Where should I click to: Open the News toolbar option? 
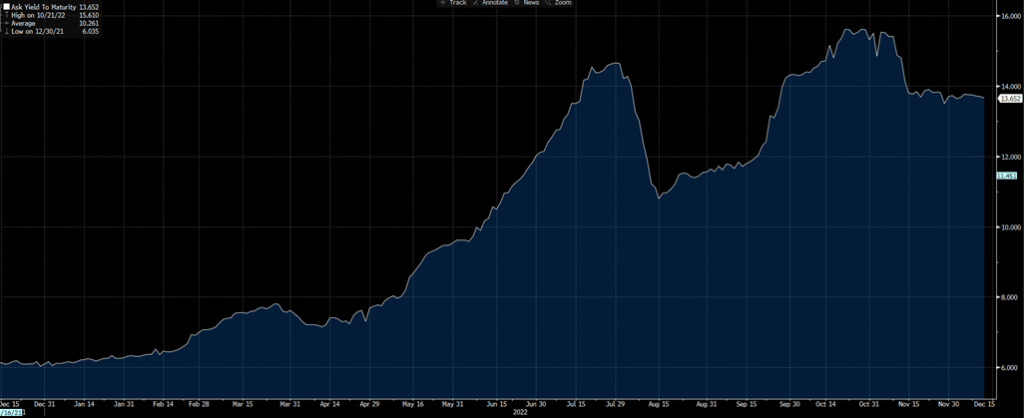pyautogui.click(x=531, y=4)
